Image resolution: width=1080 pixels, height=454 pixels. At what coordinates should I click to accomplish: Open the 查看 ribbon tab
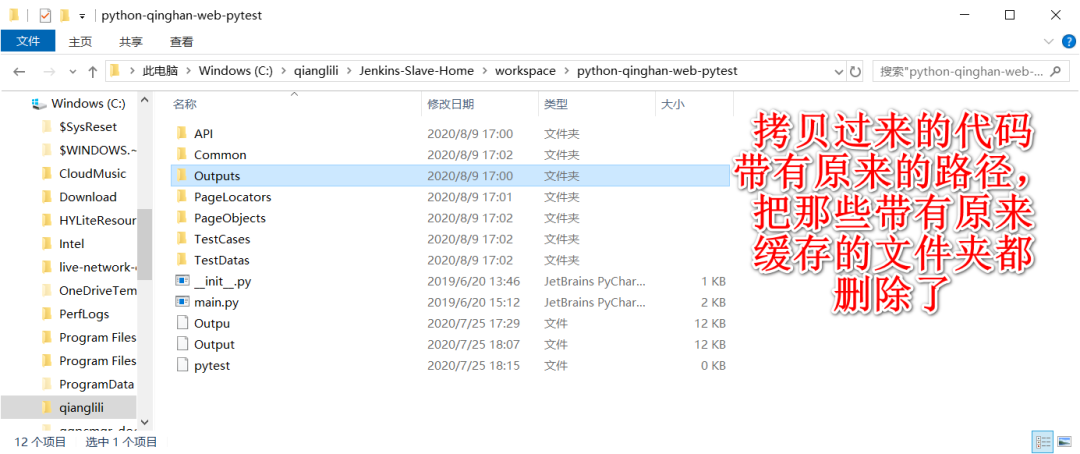pyautogui.click(x=182, y=41)
